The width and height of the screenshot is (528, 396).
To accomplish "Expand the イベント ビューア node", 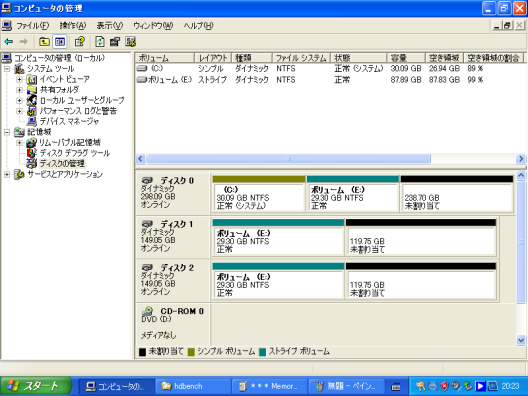I will click(20, 79).
